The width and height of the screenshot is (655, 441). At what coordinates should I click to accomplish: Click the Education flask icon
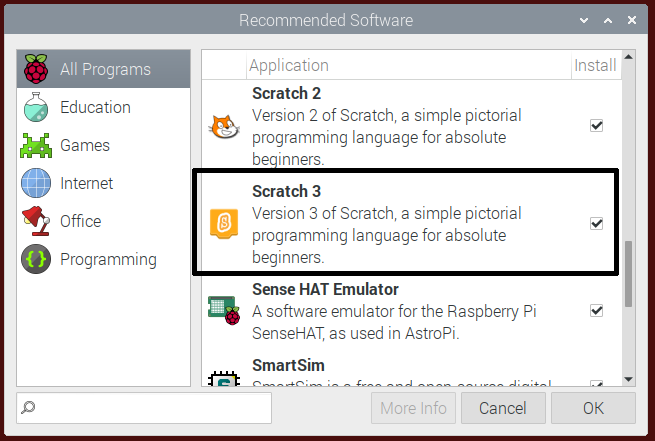tap(36, 108)
